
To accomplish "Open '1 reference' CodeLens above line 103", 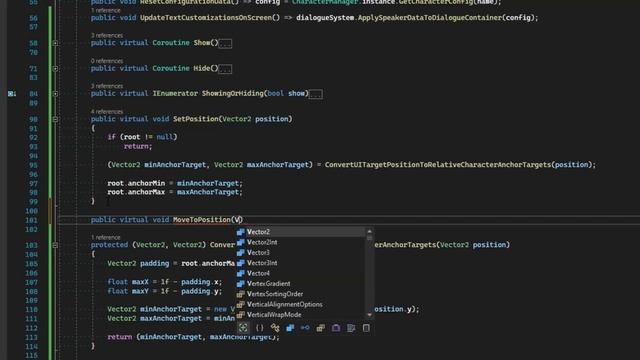I will click(x=106, y=237).
